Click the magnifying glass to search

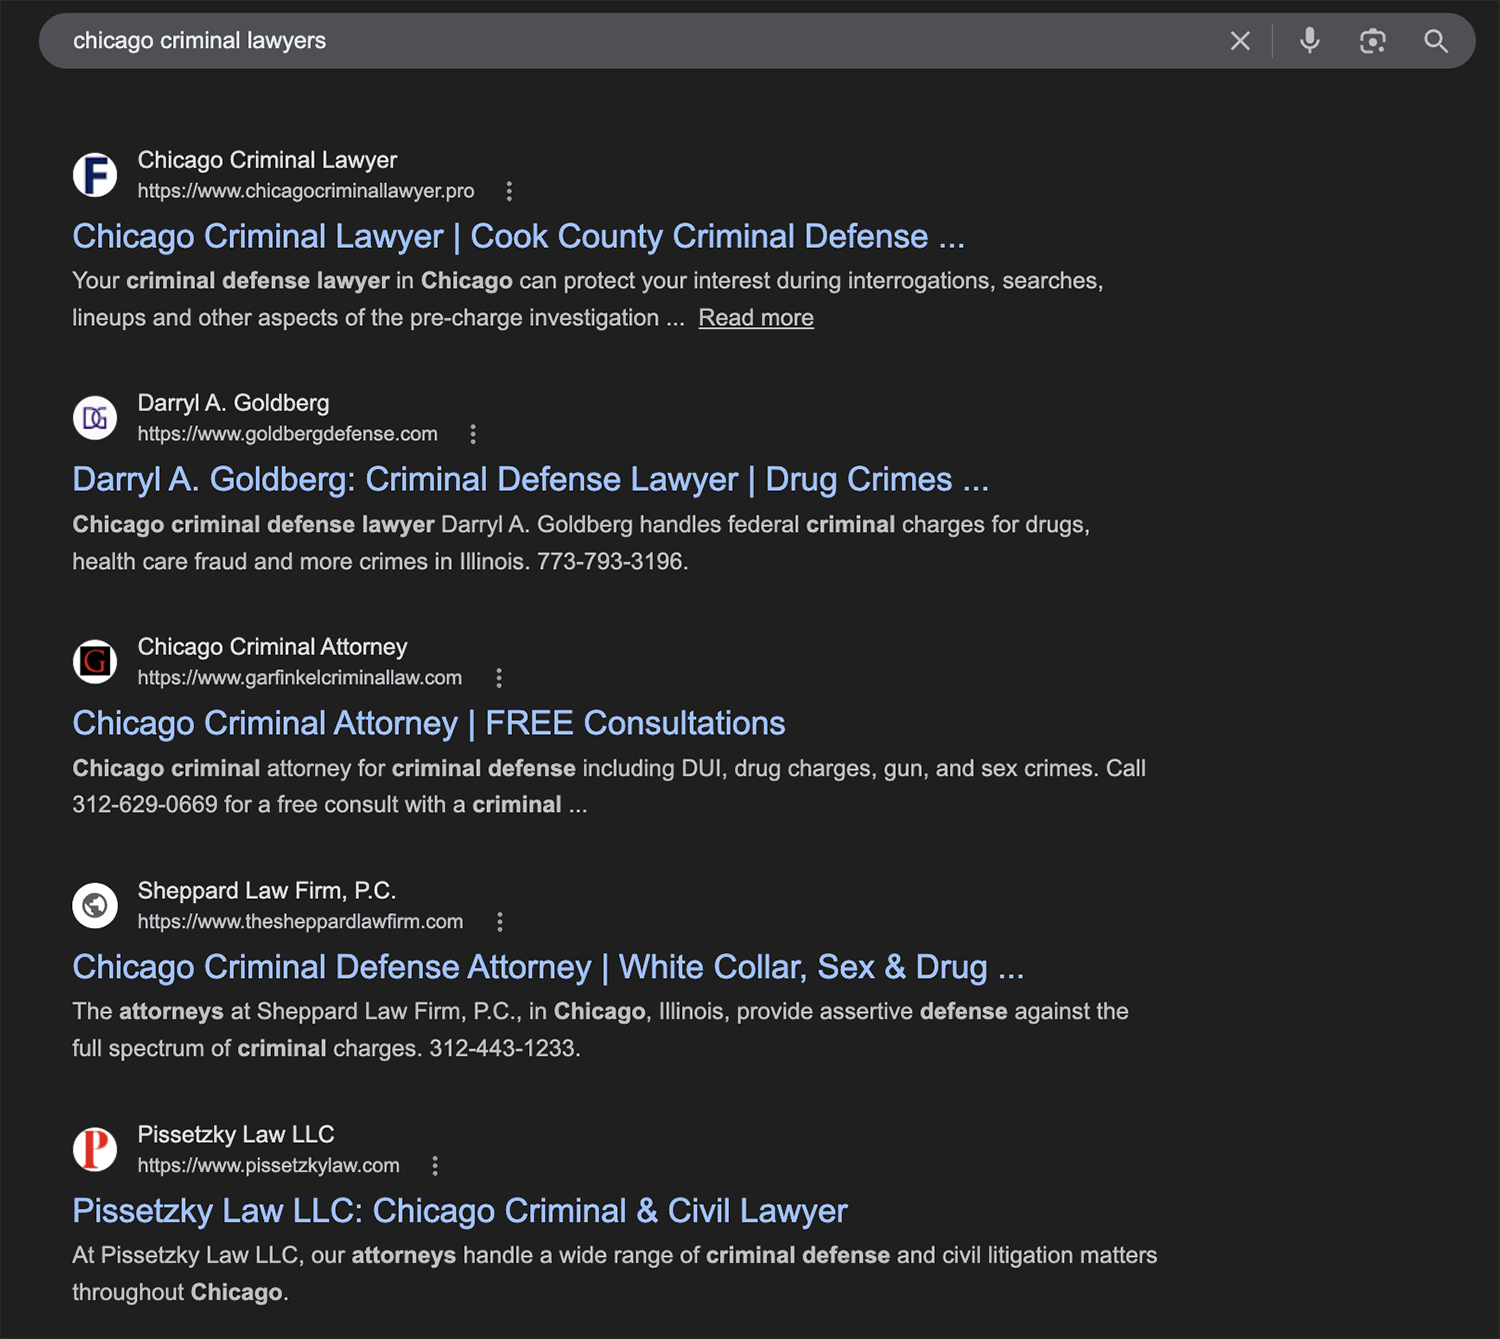point(1436,41)
